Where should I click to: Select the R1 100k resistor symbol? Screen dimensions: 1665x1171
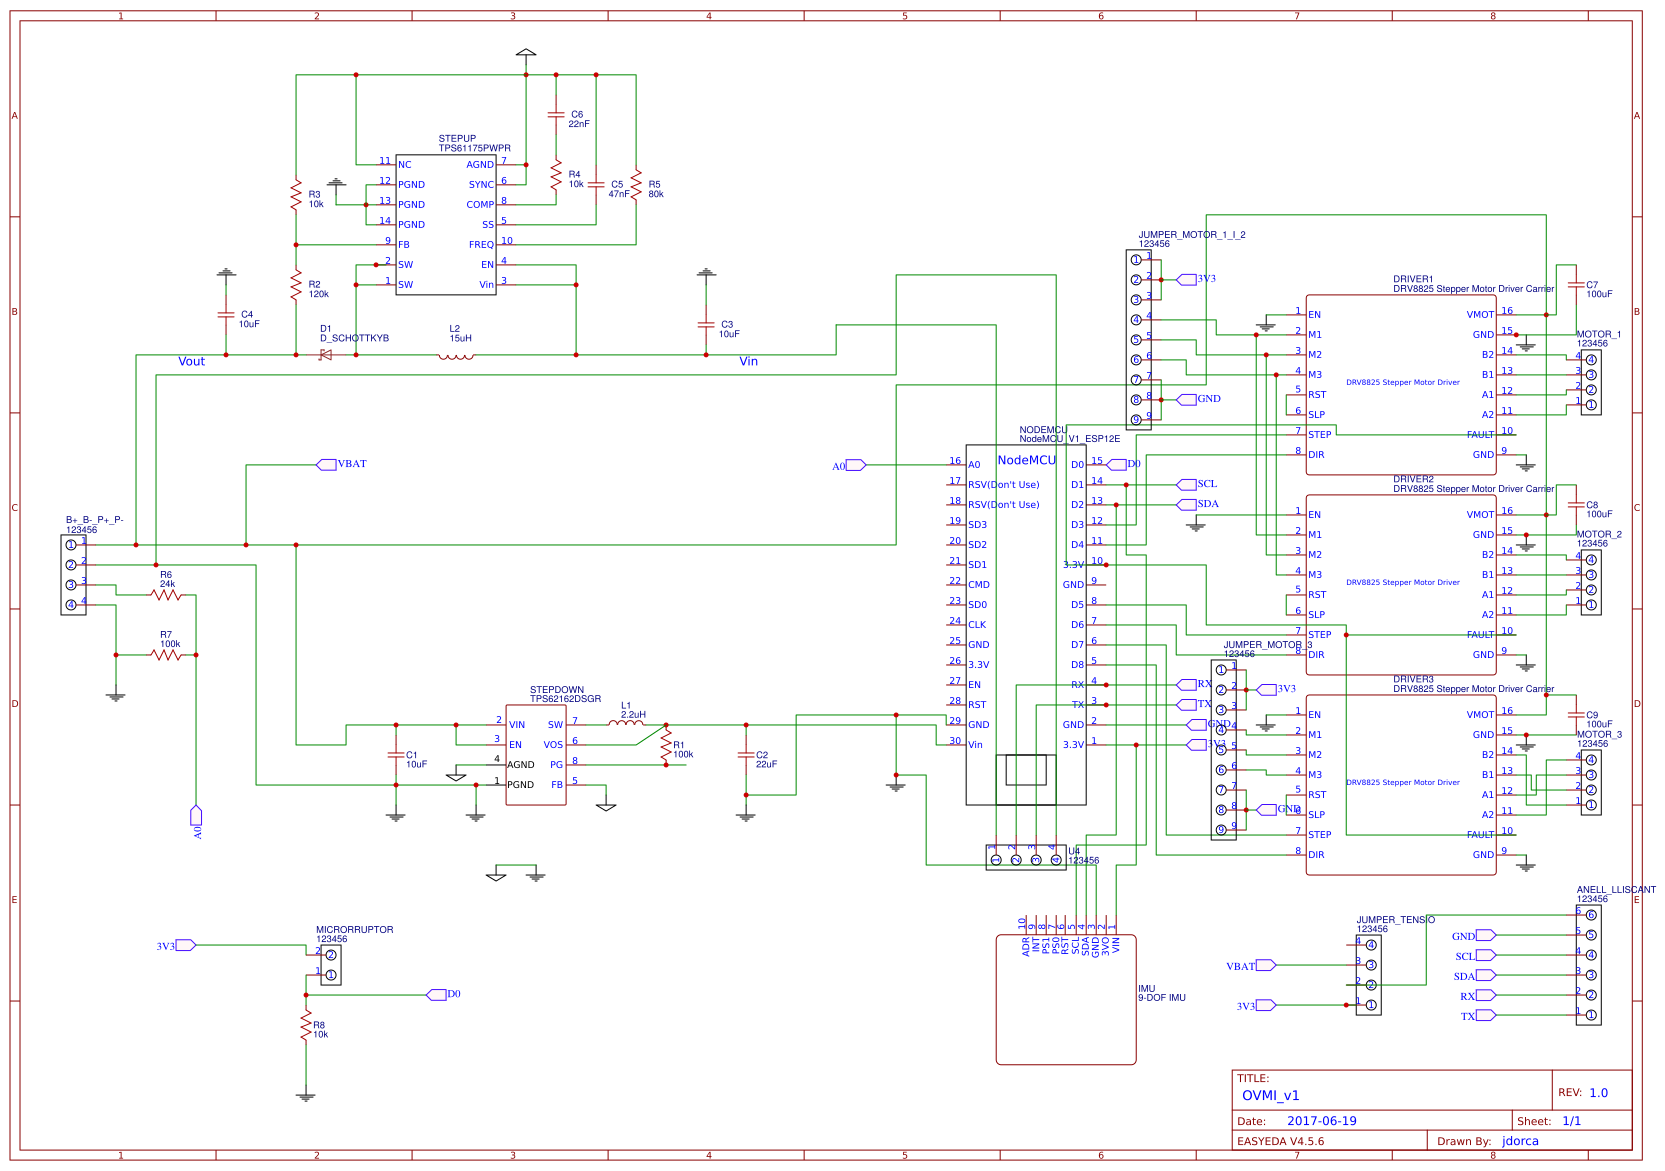point(666,745)
